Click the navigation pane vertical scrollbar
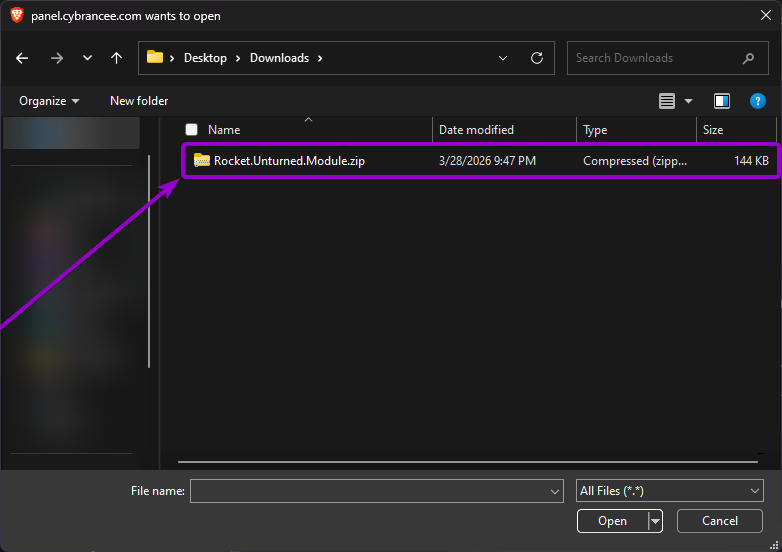Image resolution: width=782 pixels, height=552 pixels. 149,261
